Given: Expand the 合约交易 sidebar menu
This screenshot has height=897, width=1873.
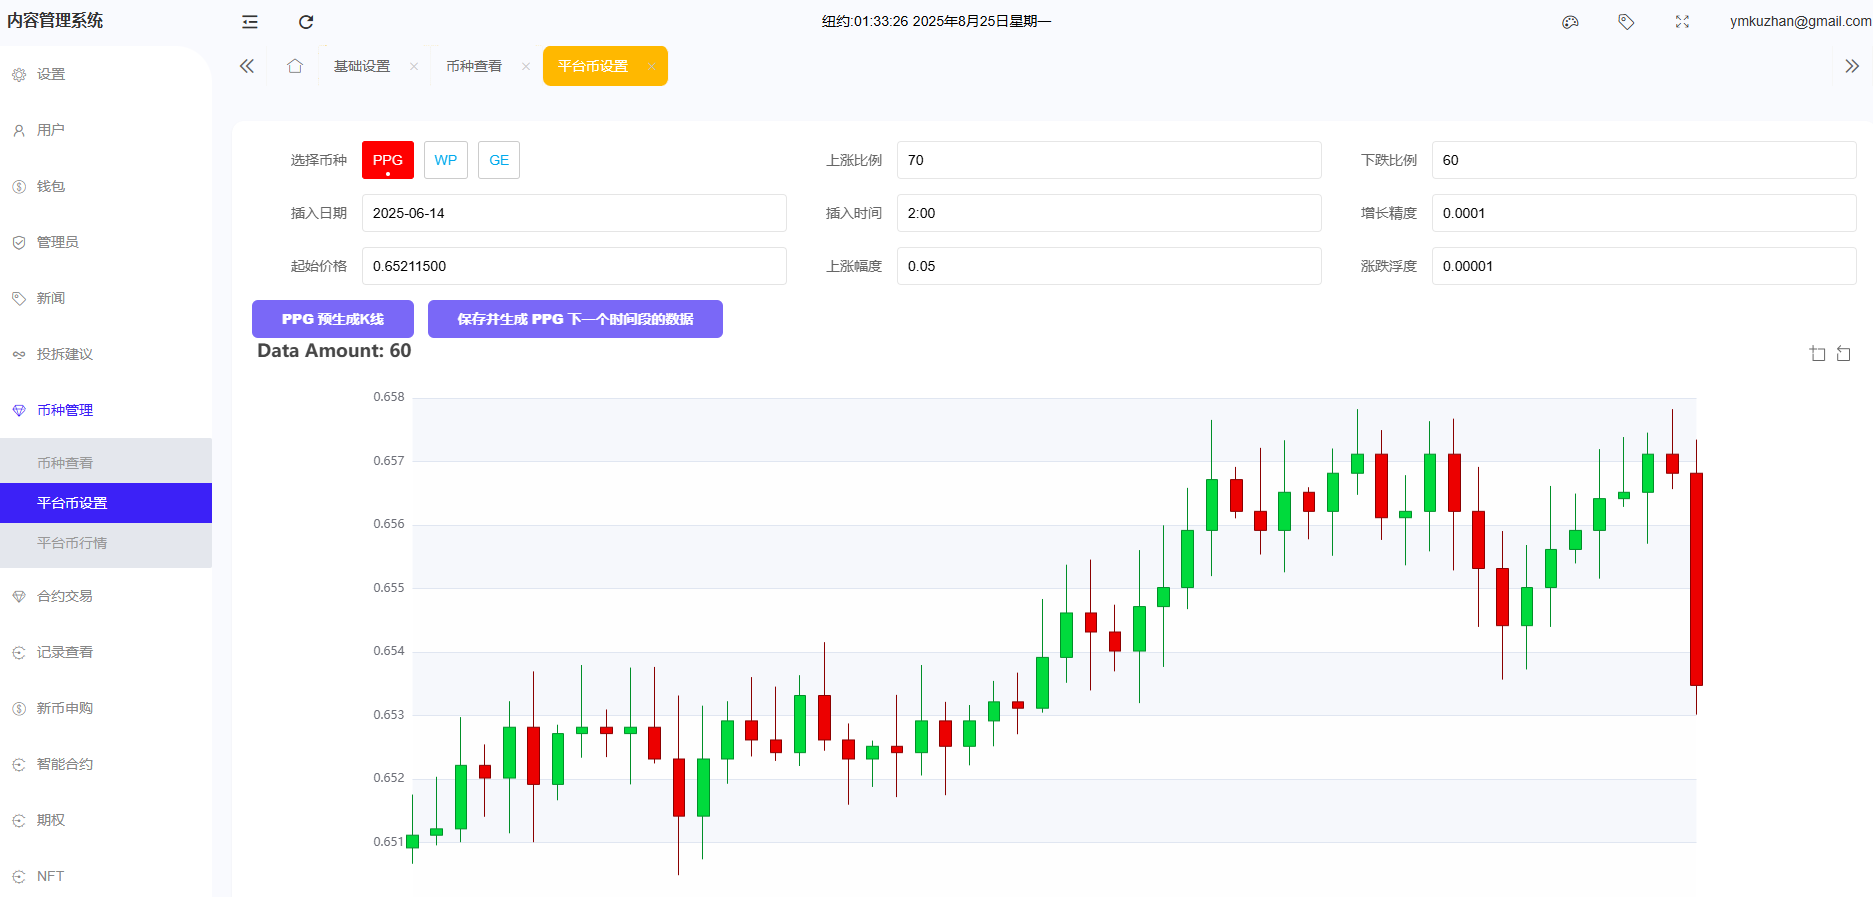Looking at the screenshot, I should click(x=65, y=596).
